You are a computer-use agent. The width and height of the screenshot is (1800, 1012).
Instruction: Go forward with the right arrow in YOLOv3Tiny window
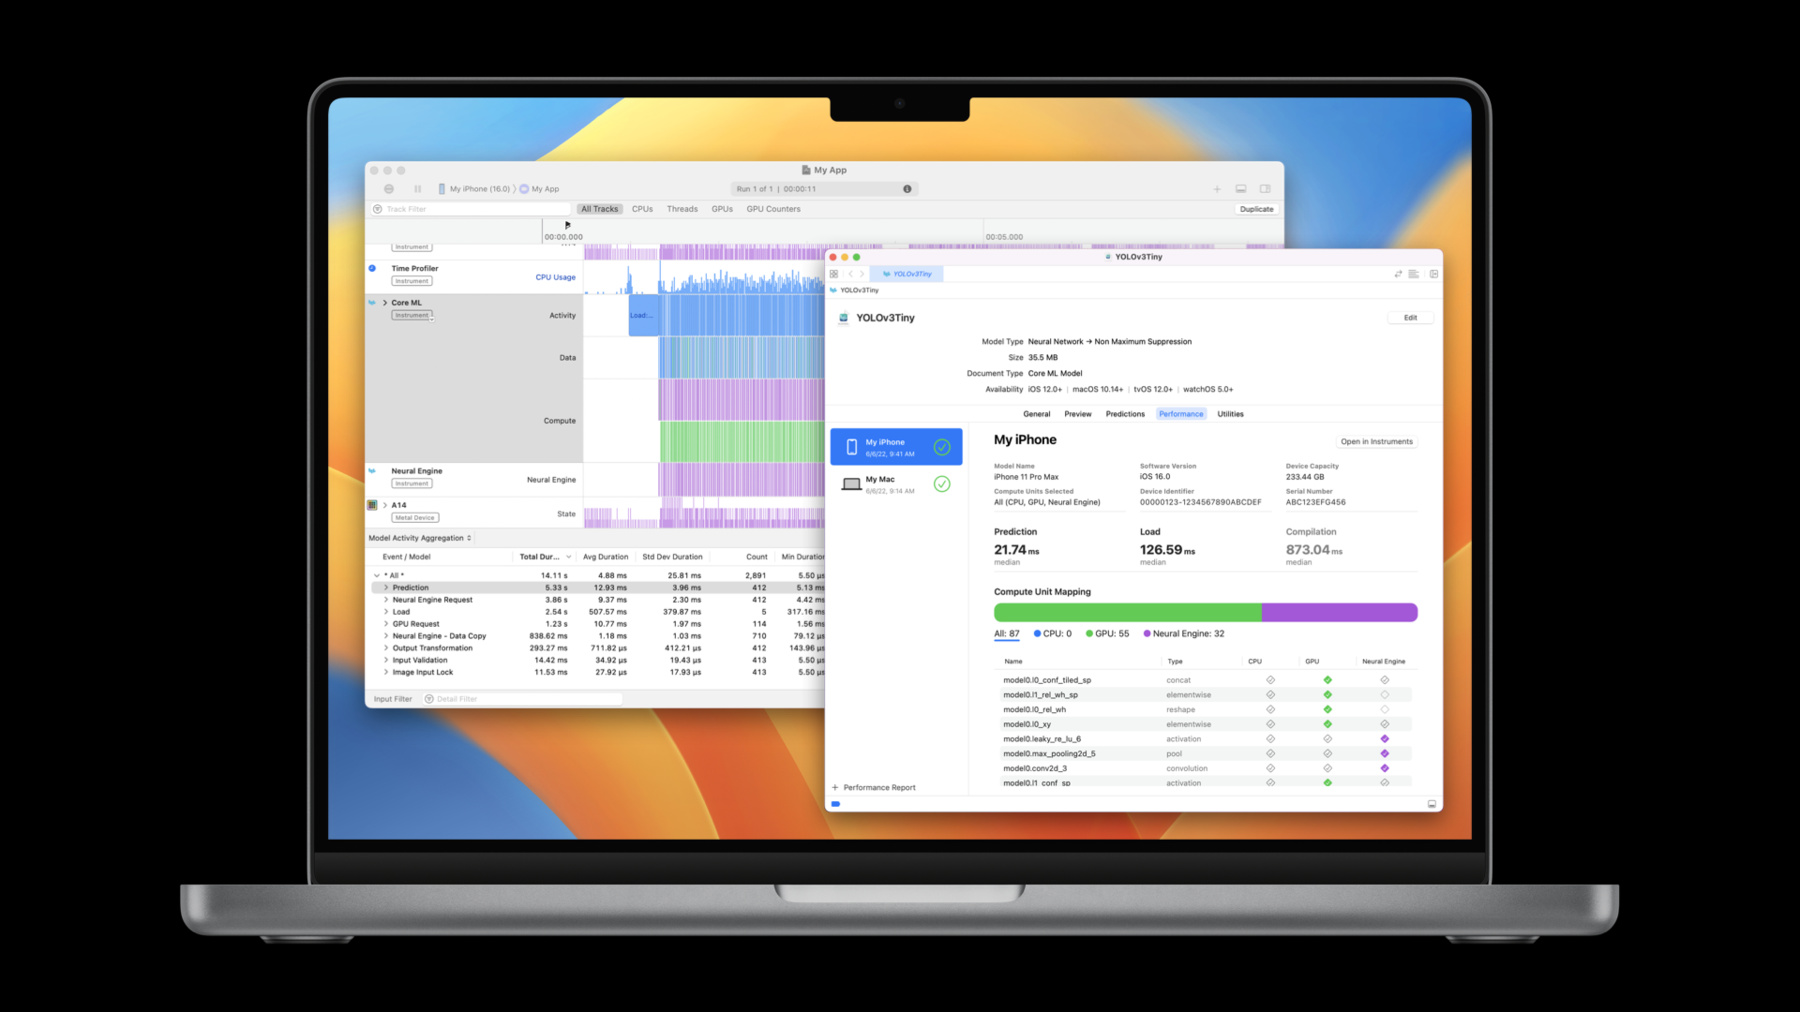[x=862, y=274]
